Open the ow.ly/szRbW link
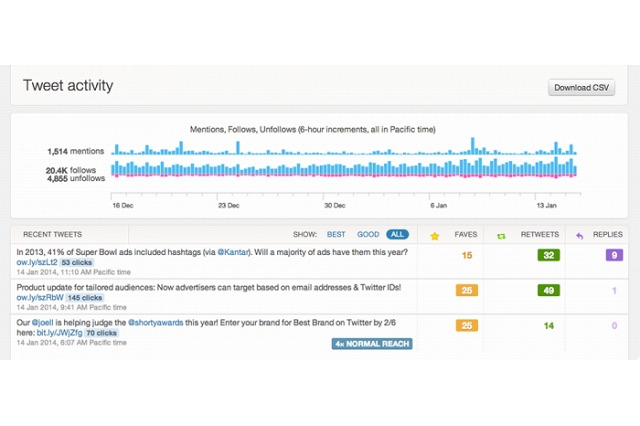 click(39, 297)
